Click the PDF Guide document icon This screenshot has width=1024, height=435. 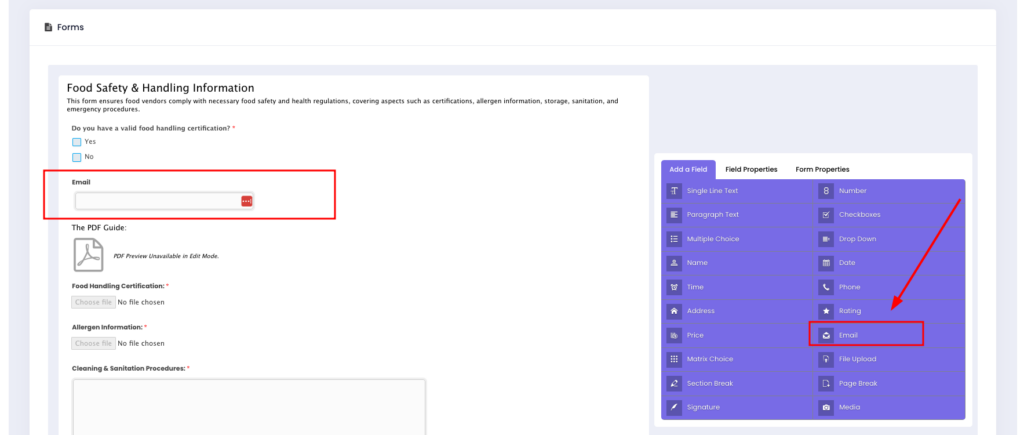88,255
